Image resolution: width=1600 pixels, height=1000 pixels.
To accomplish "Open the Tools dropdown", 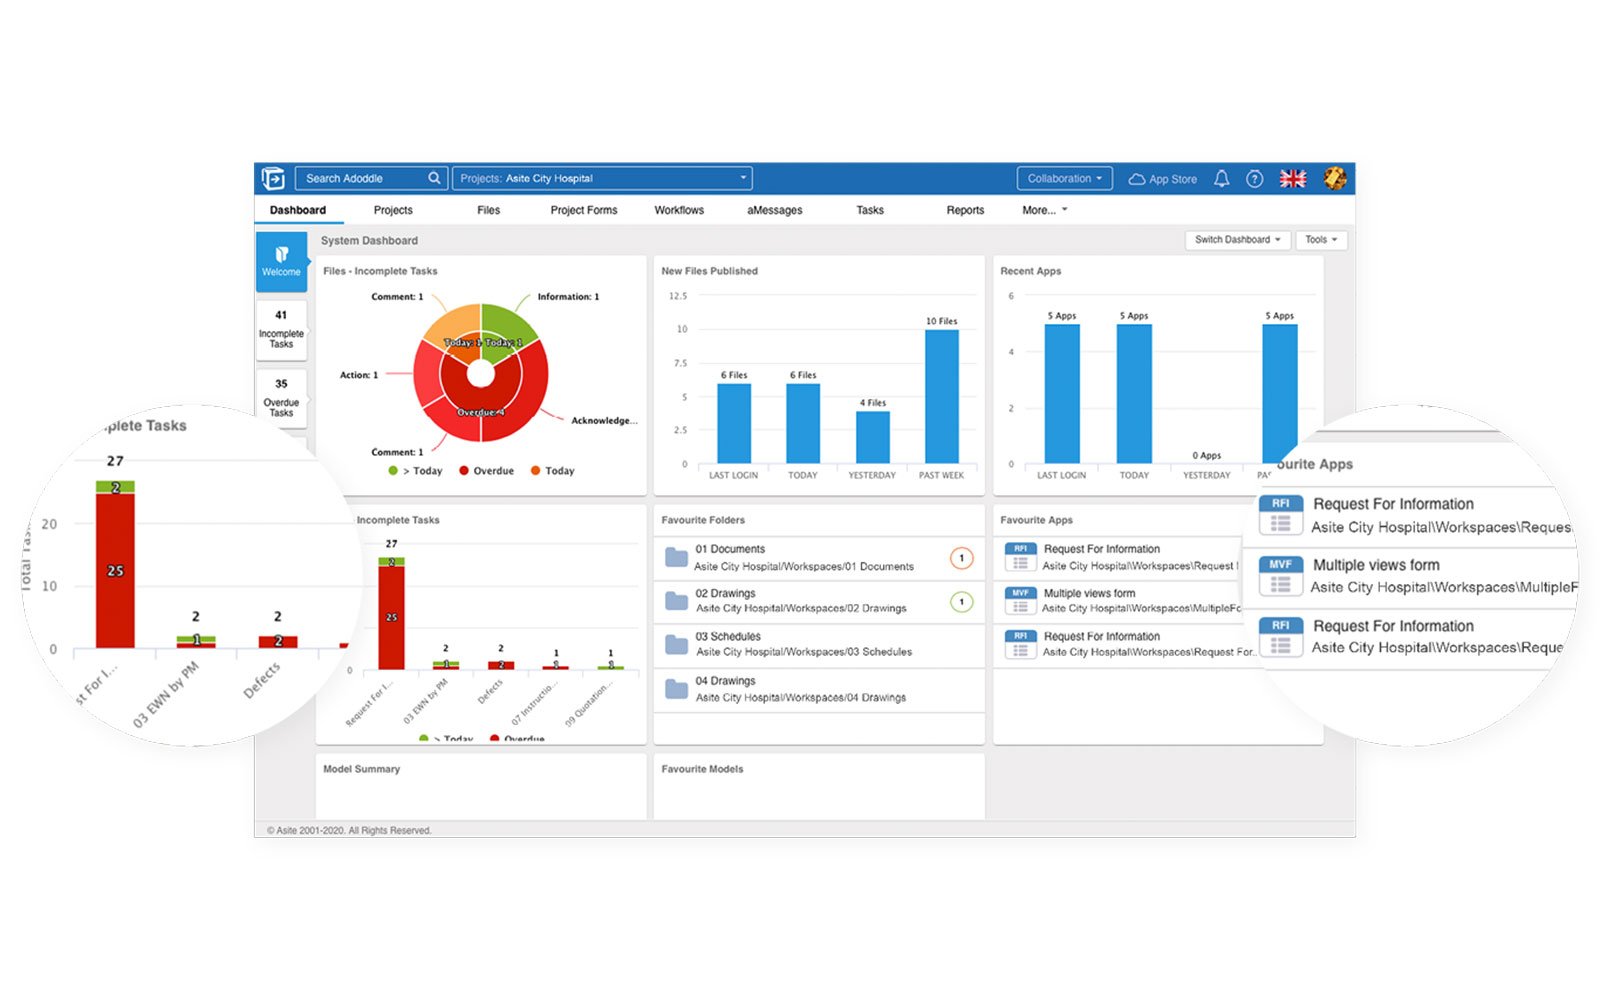I will 1321,240.
